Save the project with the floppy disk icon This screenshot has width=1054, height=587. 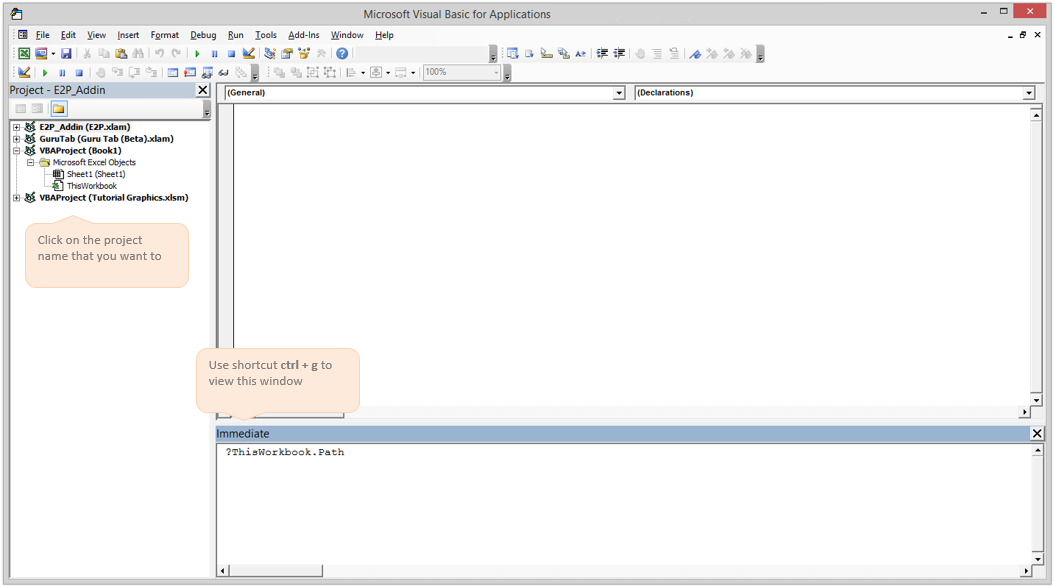click(66, 54)
